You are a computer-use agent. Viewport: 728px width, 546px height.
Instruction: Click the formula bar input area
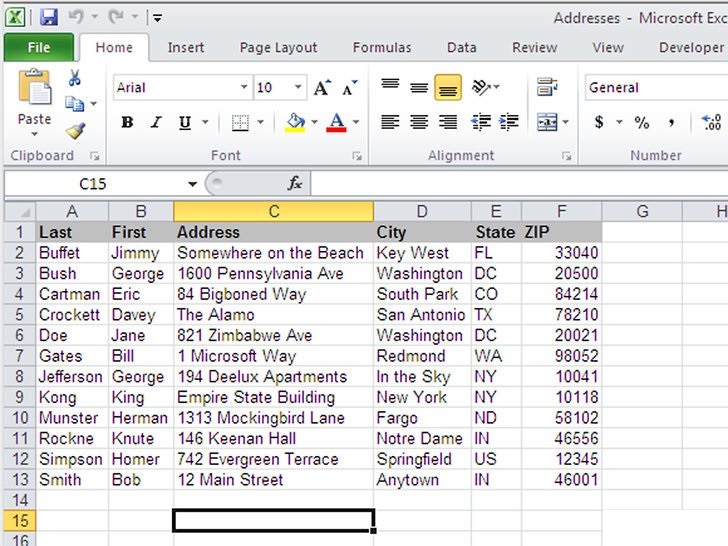519,184
